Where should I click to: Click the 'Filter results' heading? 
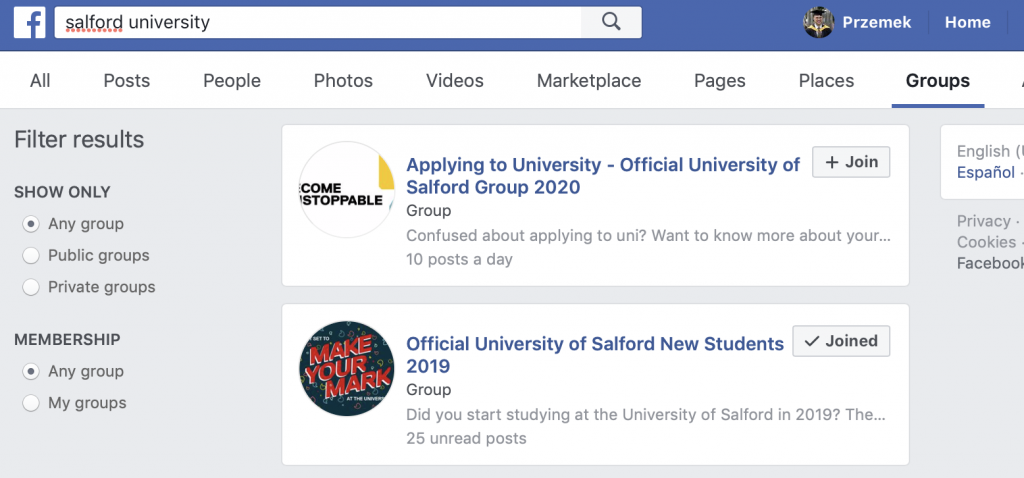click(79, 140)
